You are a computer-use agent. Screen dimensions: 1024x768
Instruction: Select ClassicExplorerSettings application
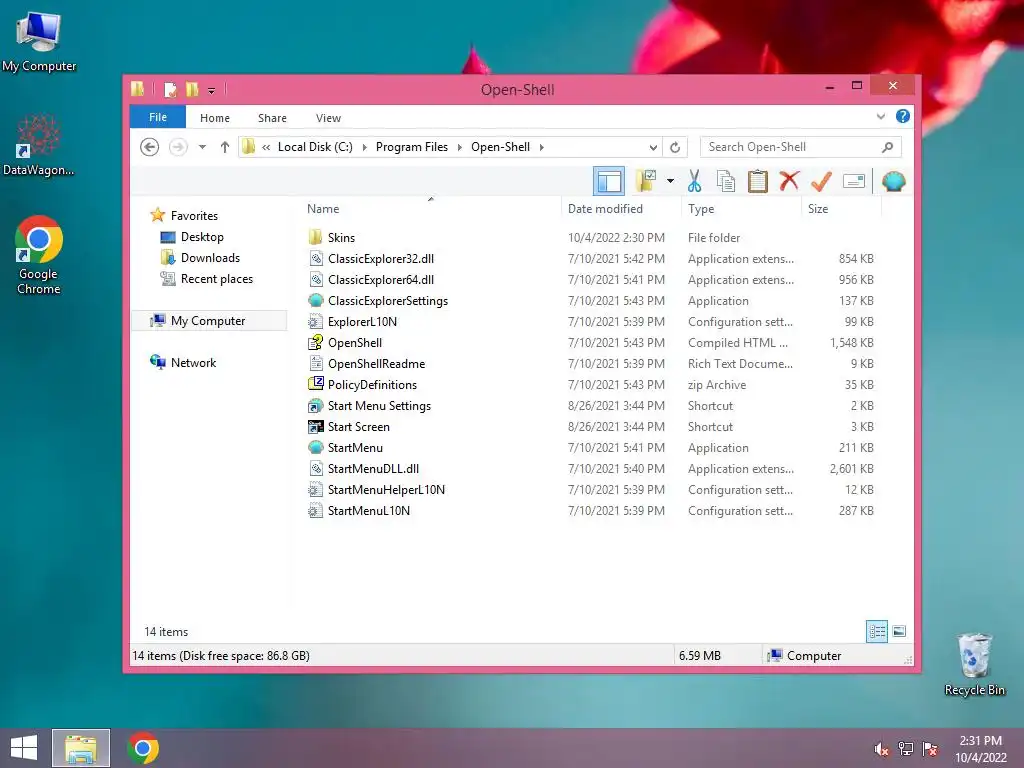[387, 300]
